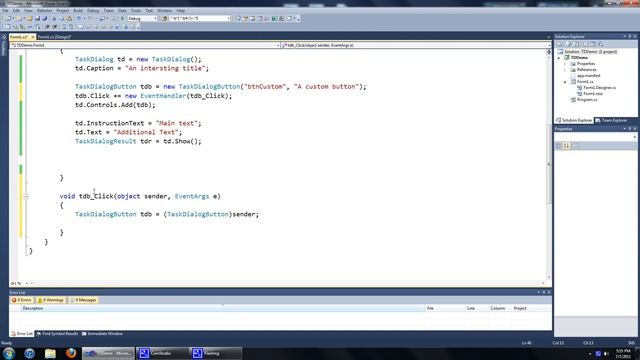Click View Code icon in Solution Explorer
Image resolution: width=640 pixels, height=360 pixels.
pos(585,44)
